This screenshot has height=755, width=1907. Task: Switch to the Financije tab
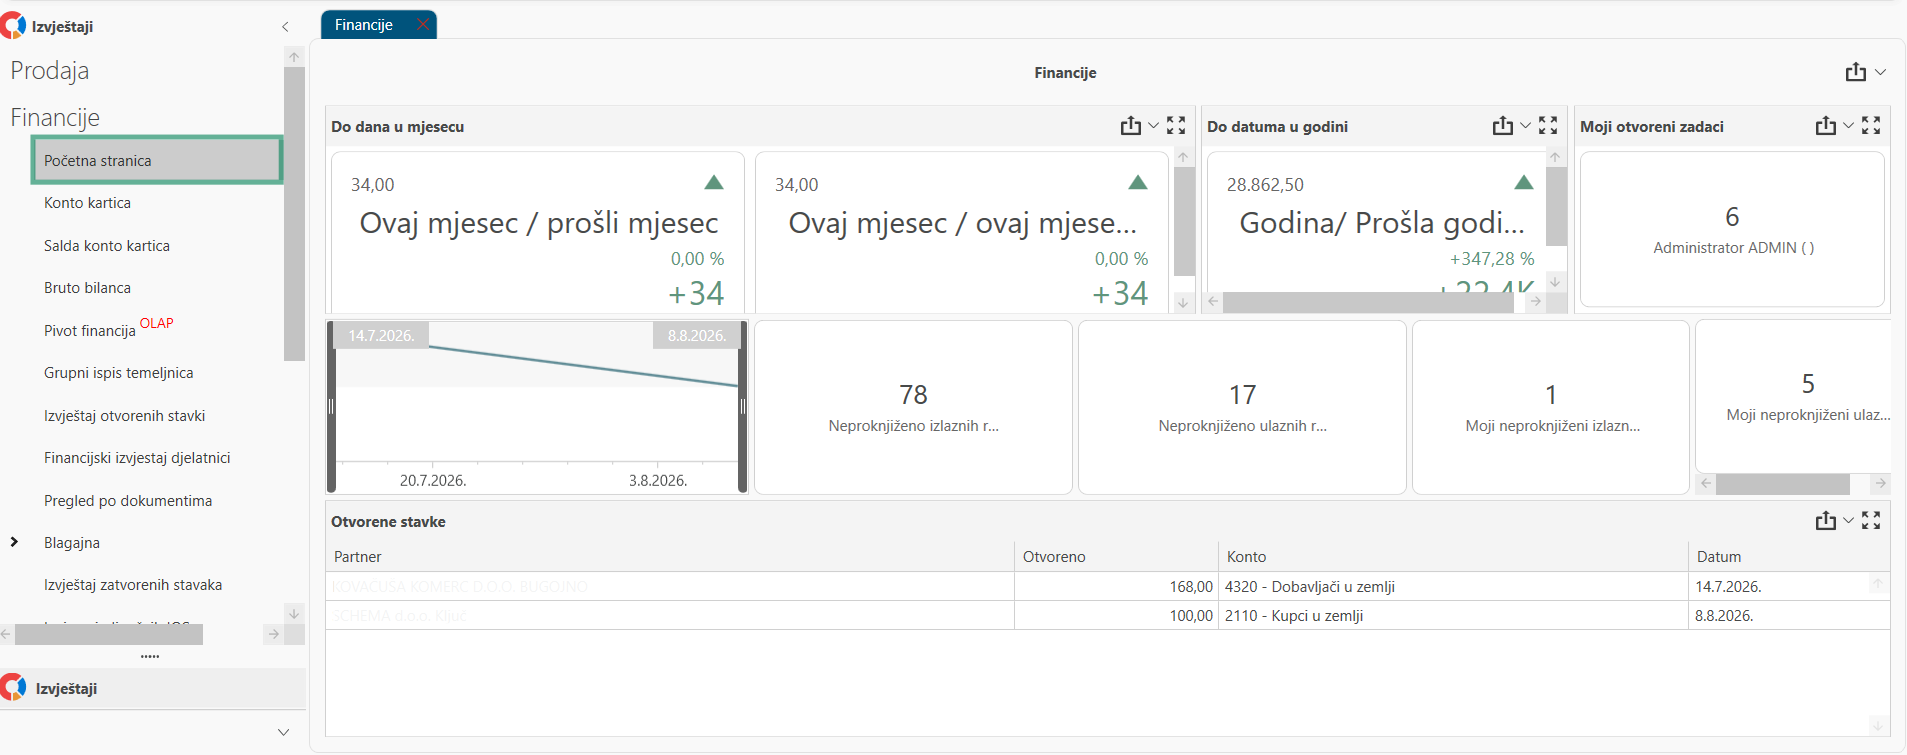(x=364, y=25)
